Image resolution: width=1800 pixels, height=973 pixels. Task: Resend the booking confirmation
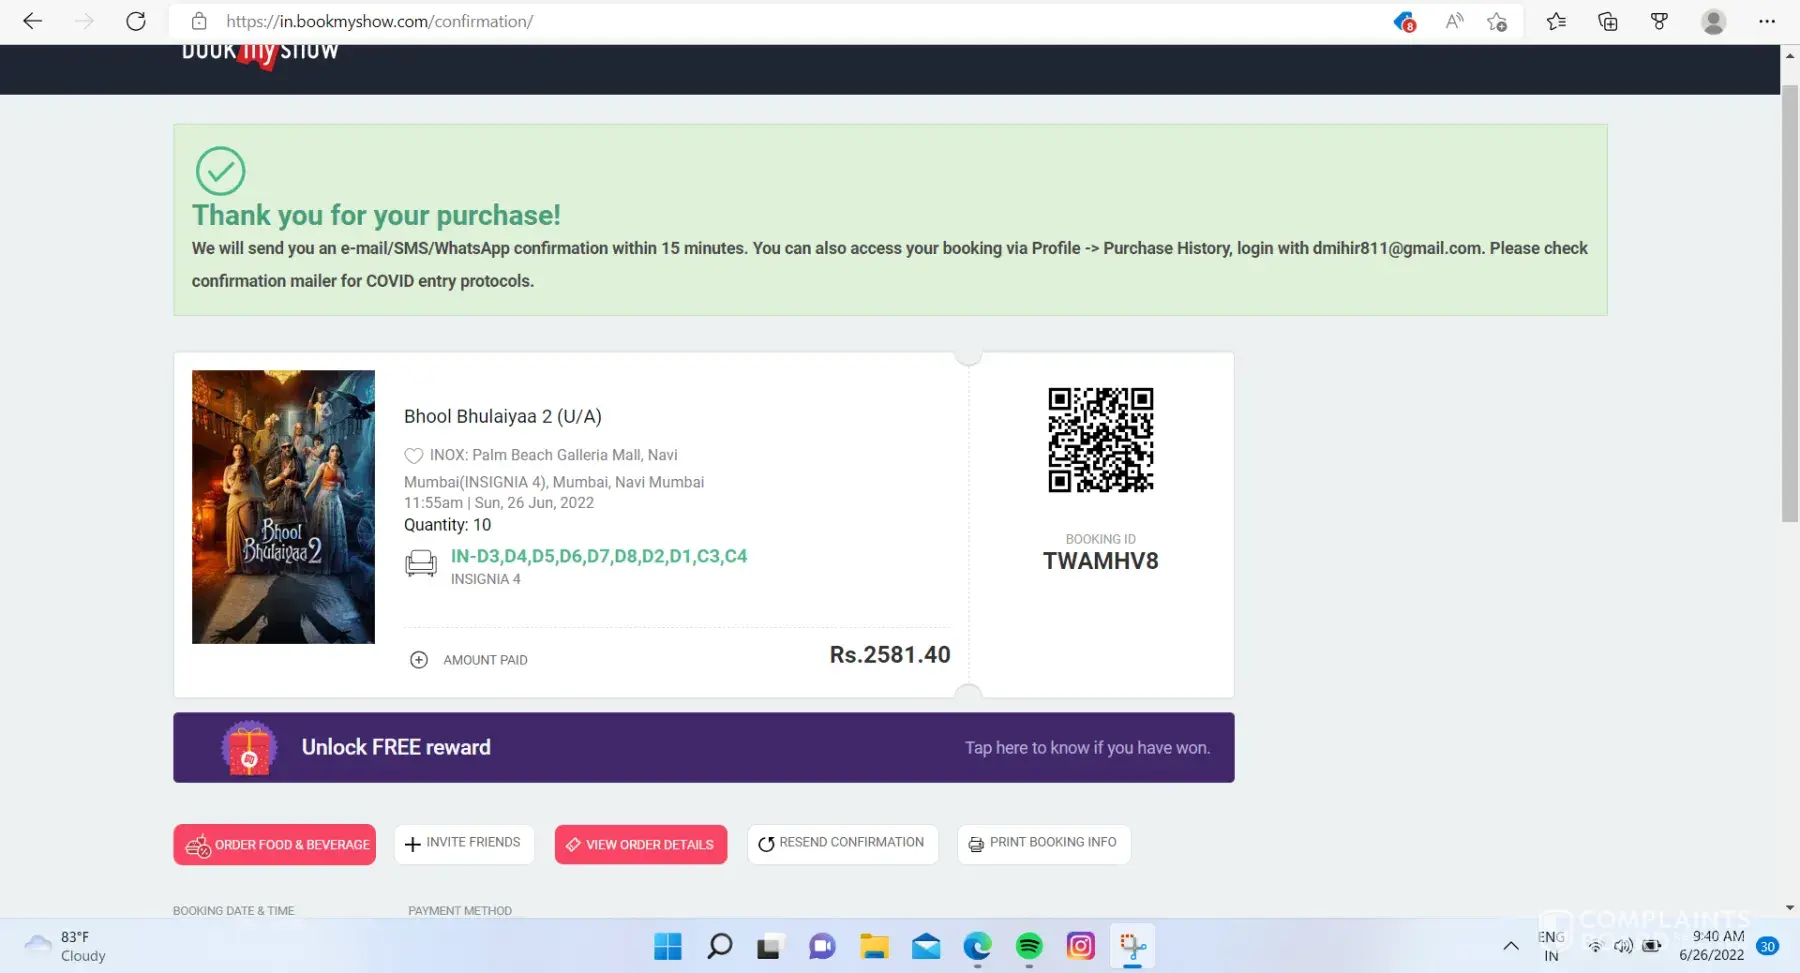pos(842,844)
